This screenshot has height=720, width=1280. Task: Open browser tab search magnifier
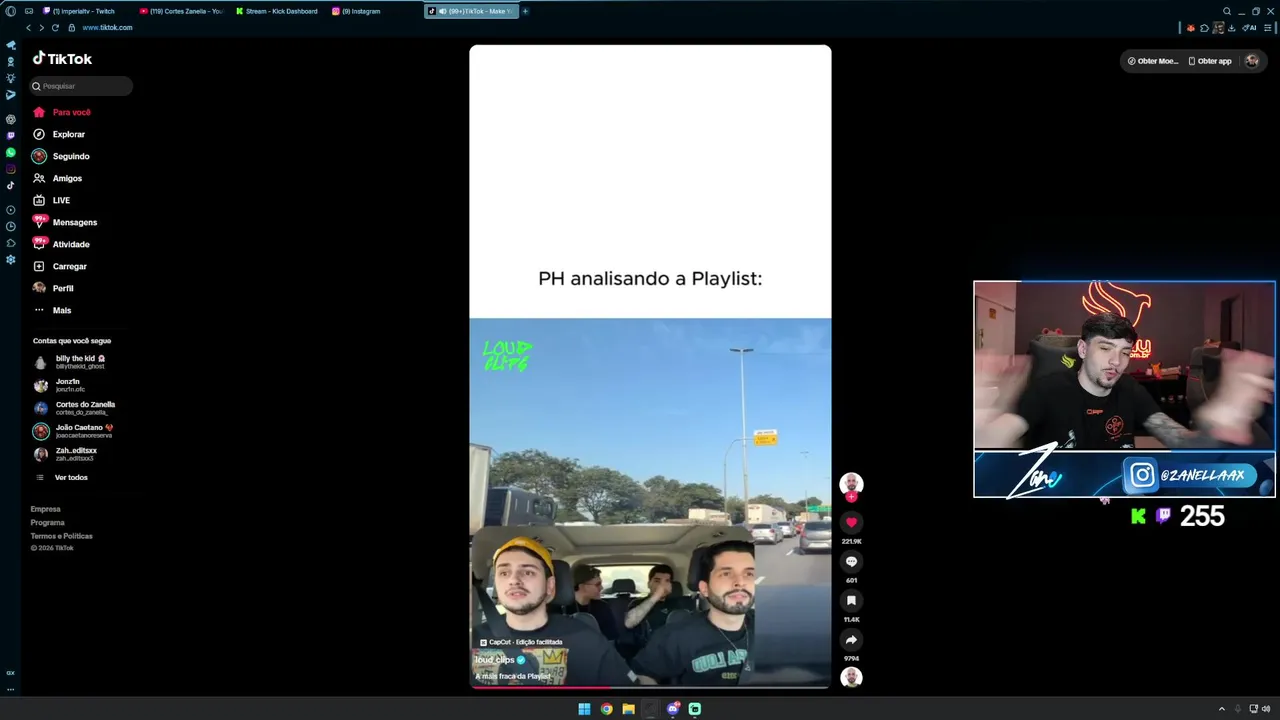[x=1227, y=11]
